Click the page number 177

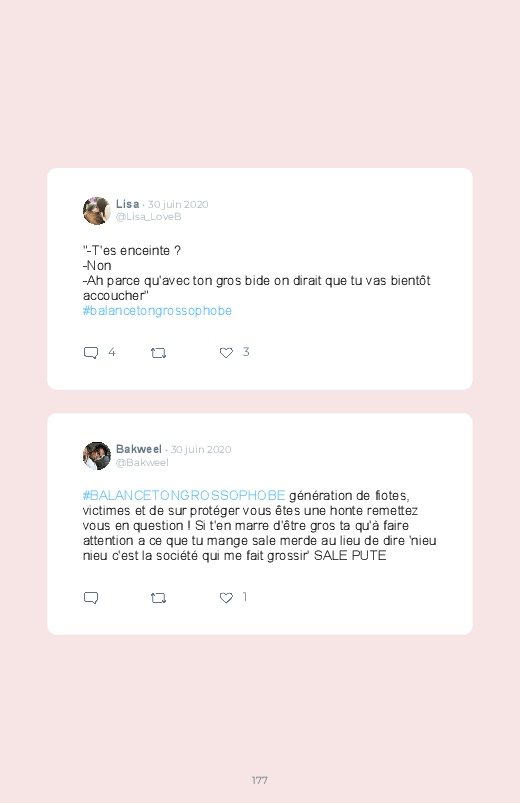[260, 780]
